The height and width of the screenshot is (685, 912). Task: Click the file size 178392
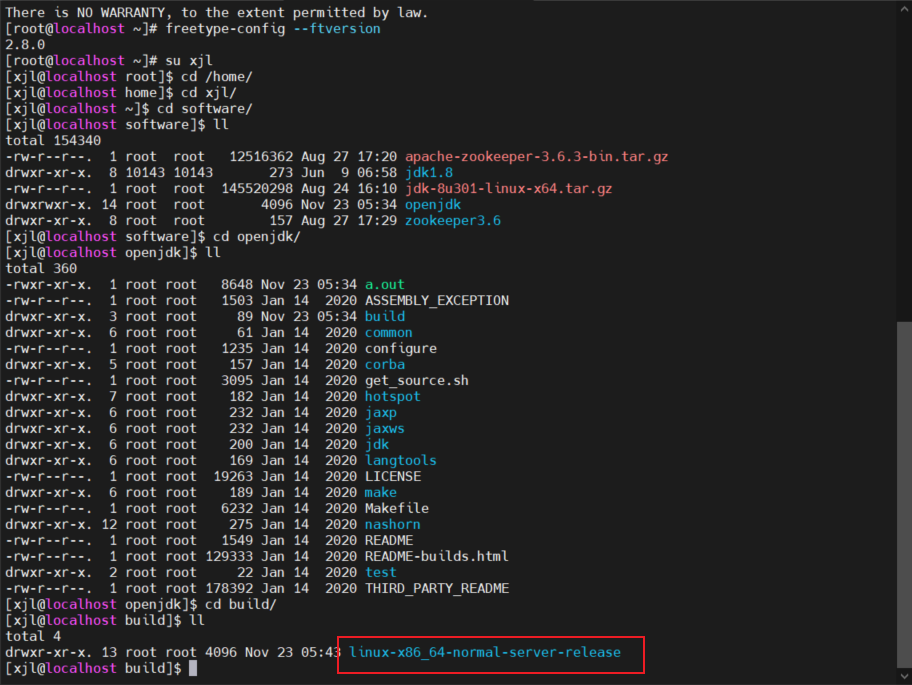point(229,588)
